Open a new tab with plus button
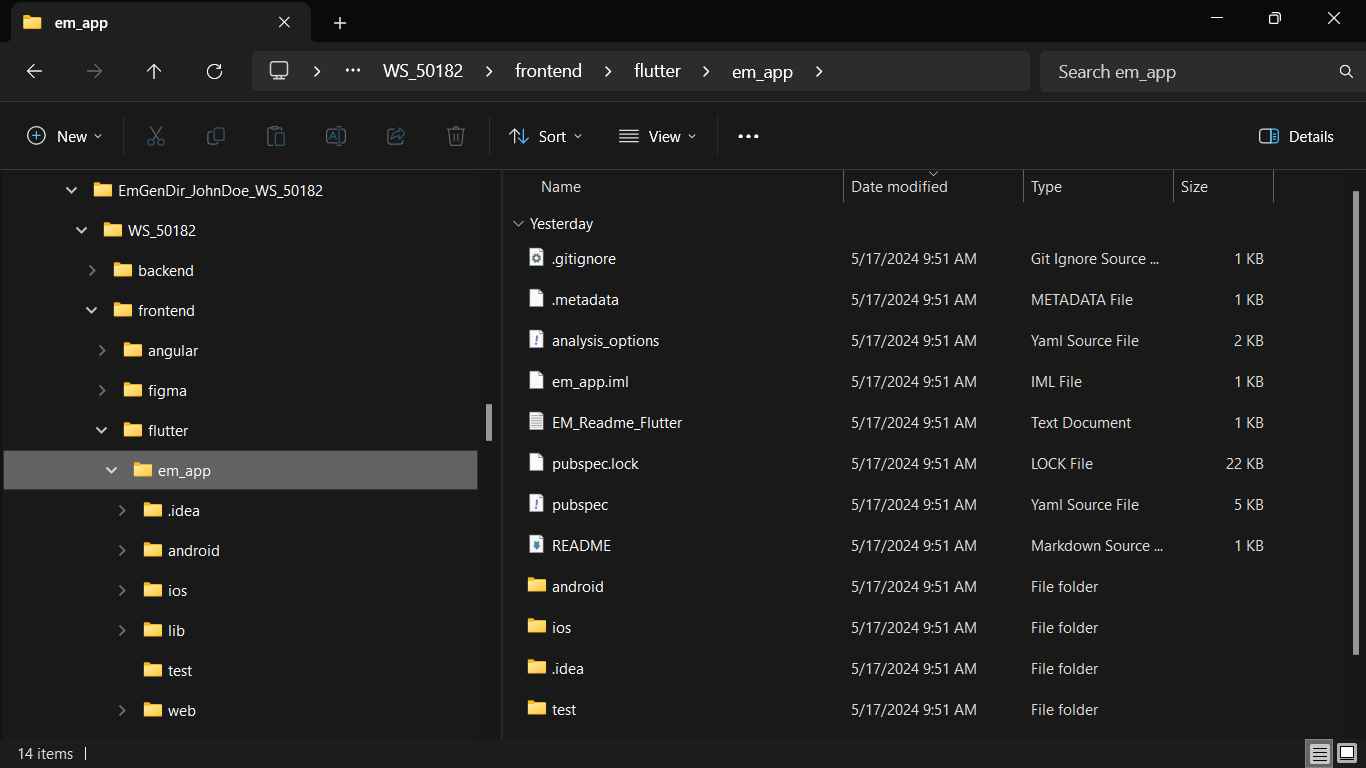 pos(340,22)
